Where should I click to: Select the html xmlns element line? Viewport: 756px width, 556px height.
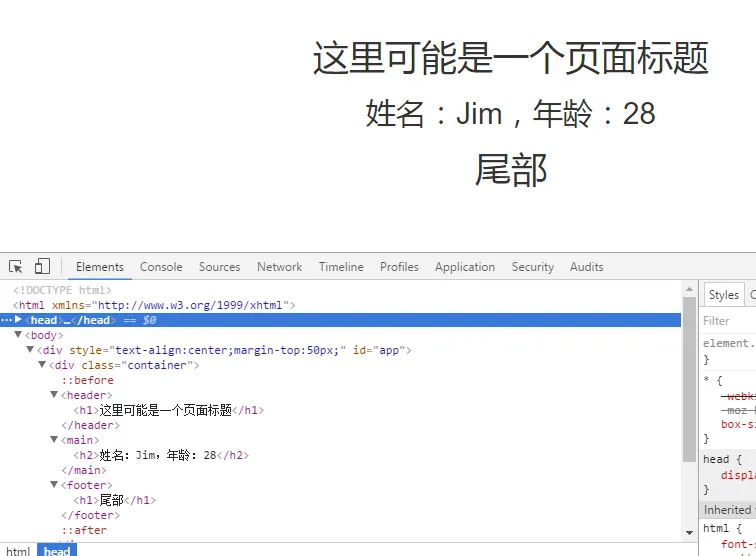[x=154, y=305]
